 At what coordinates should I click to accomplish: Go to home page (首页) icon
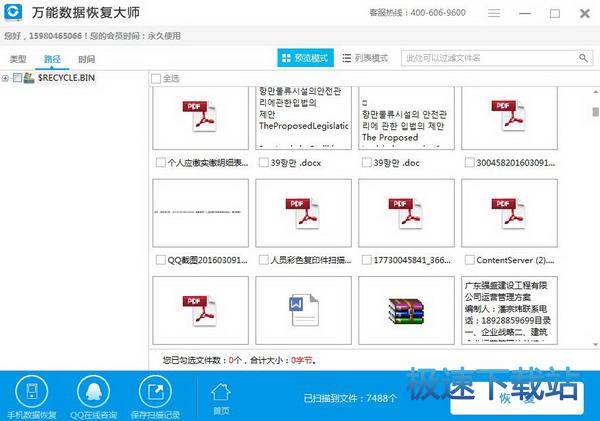tap(221, 392)
